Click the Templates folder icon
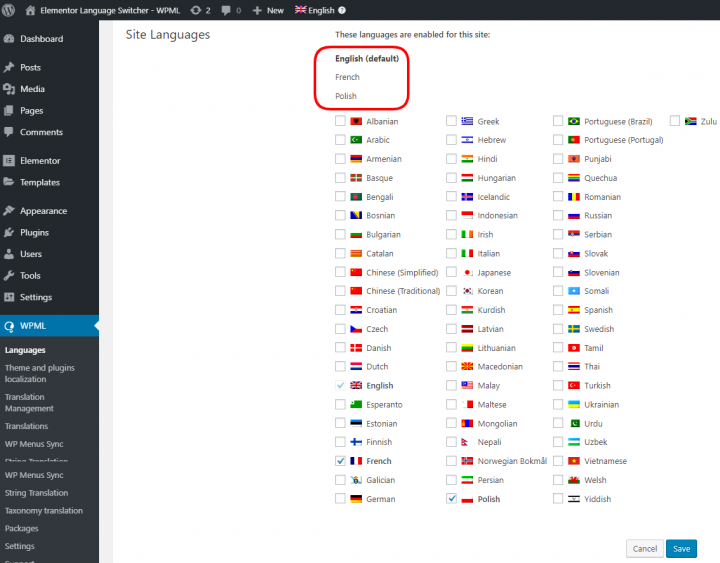720x563 pixels. coord(9,182)
